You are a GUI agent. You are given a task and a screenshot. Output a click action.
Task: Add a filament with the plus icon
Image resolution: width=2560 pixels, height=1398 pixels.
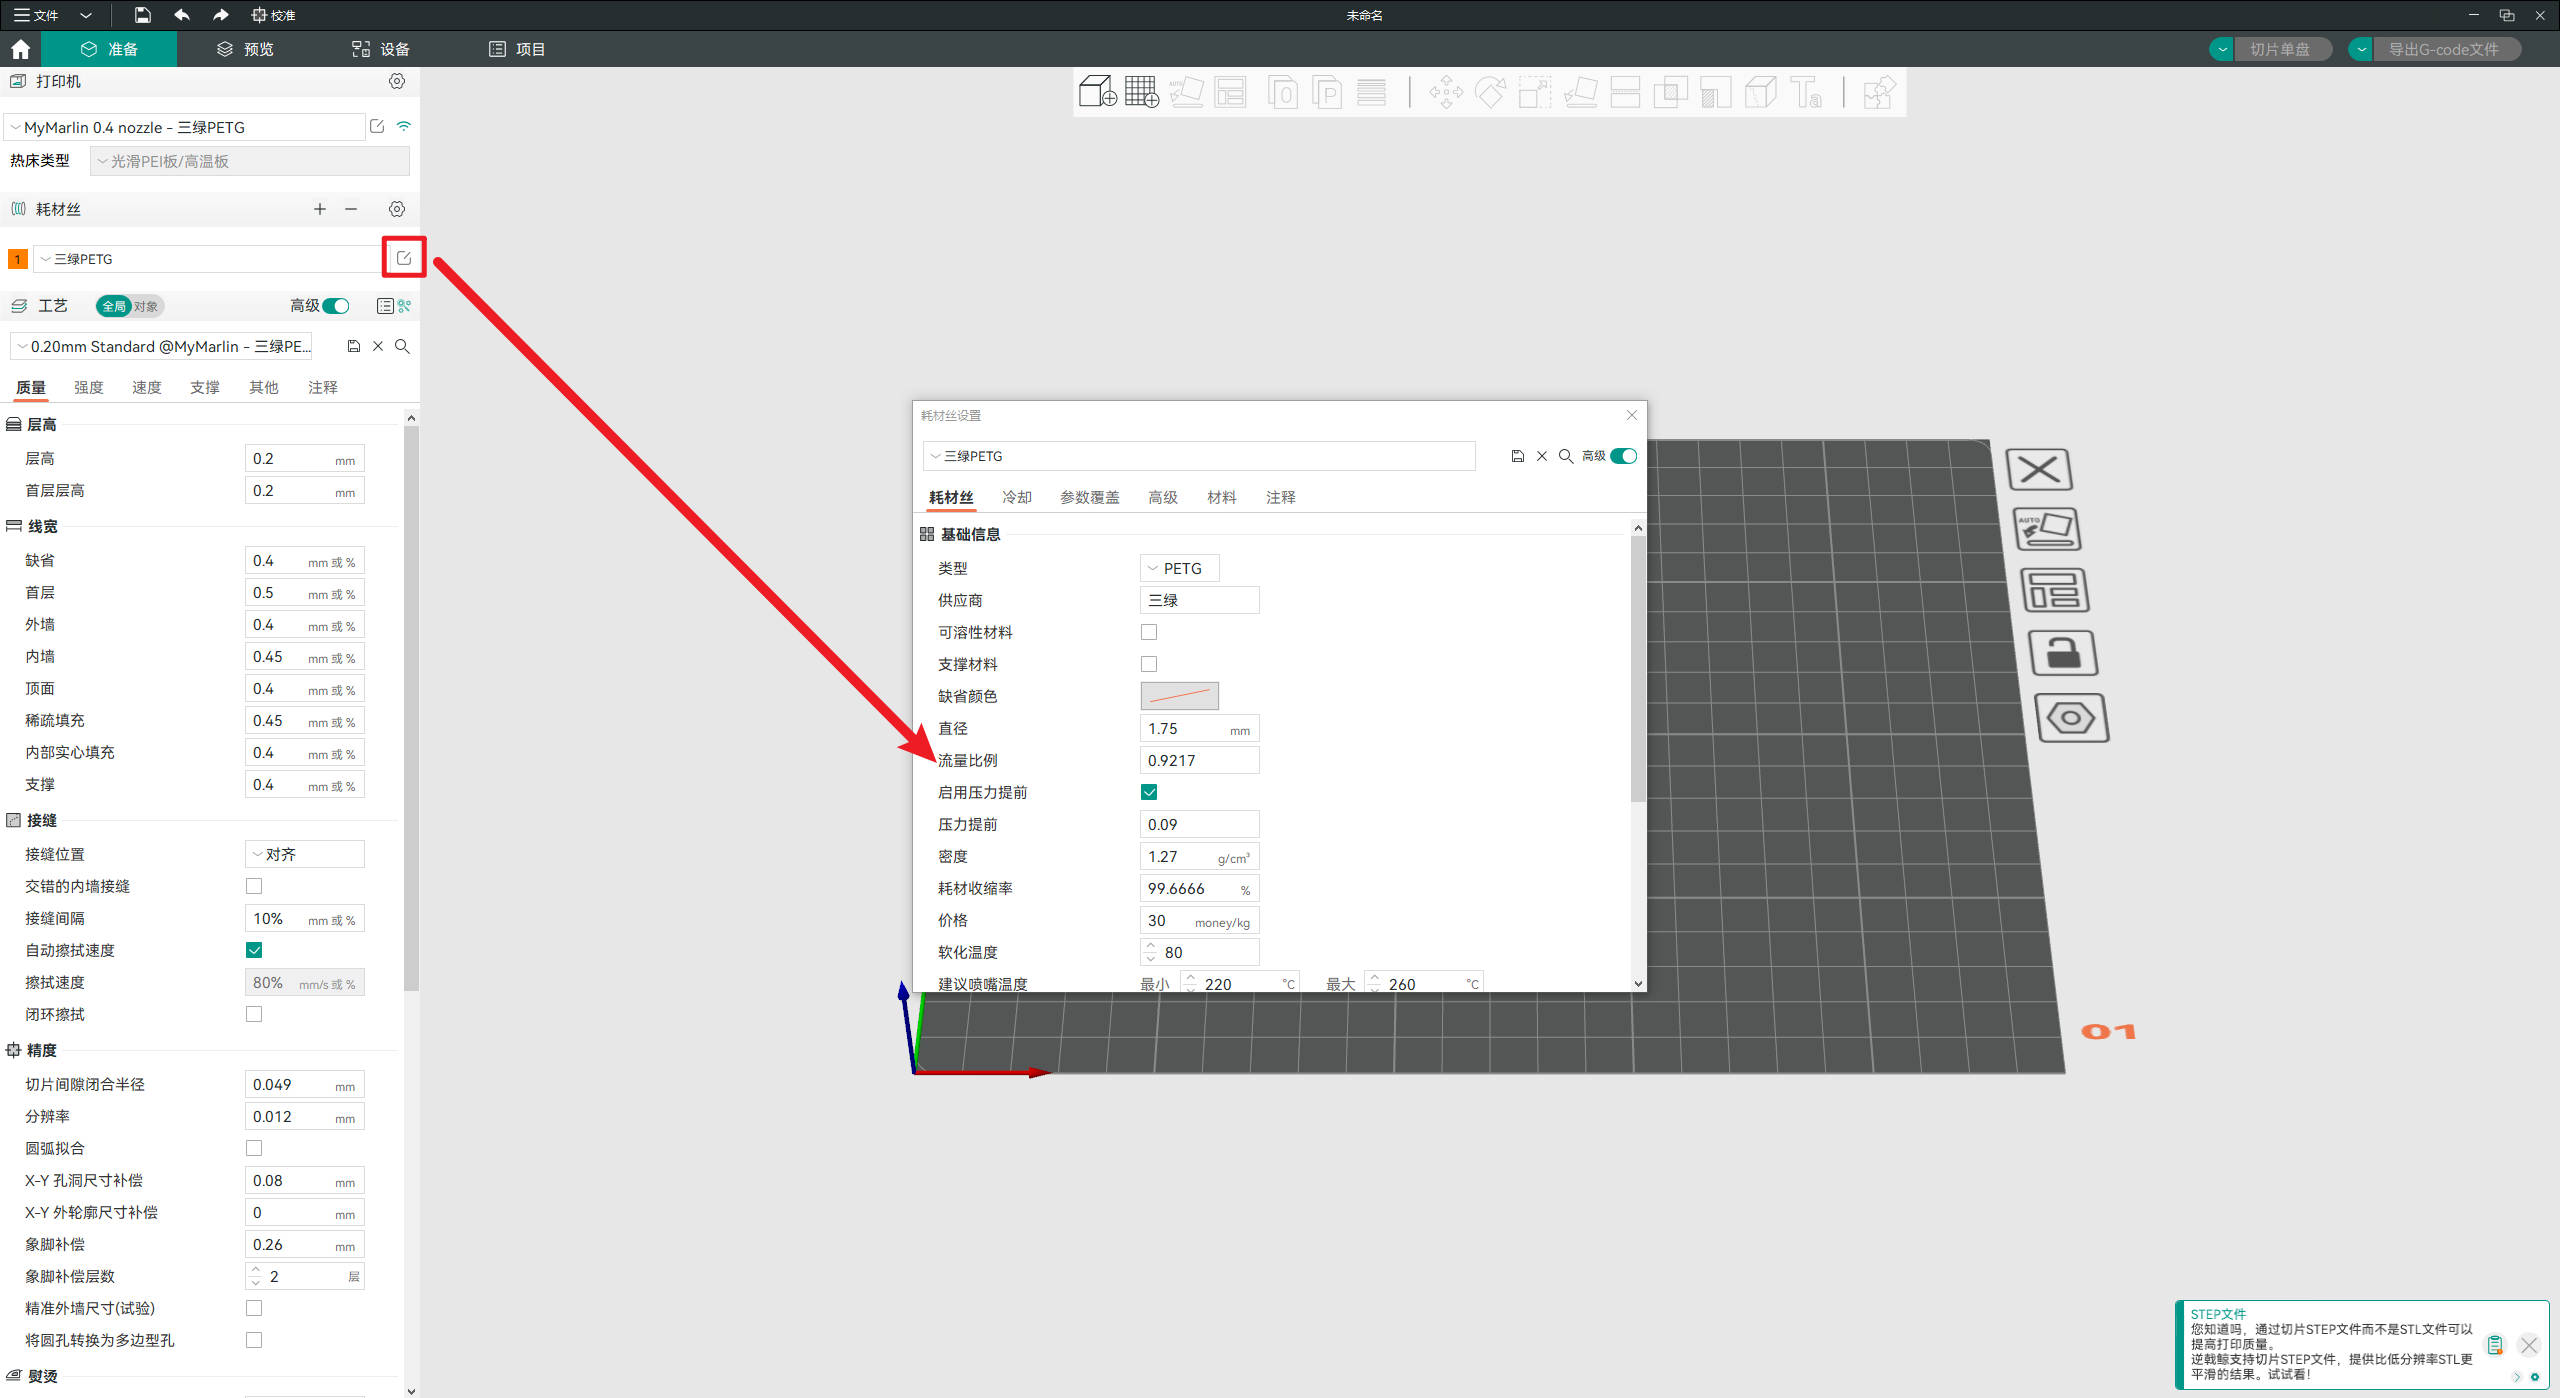(320, 209)
